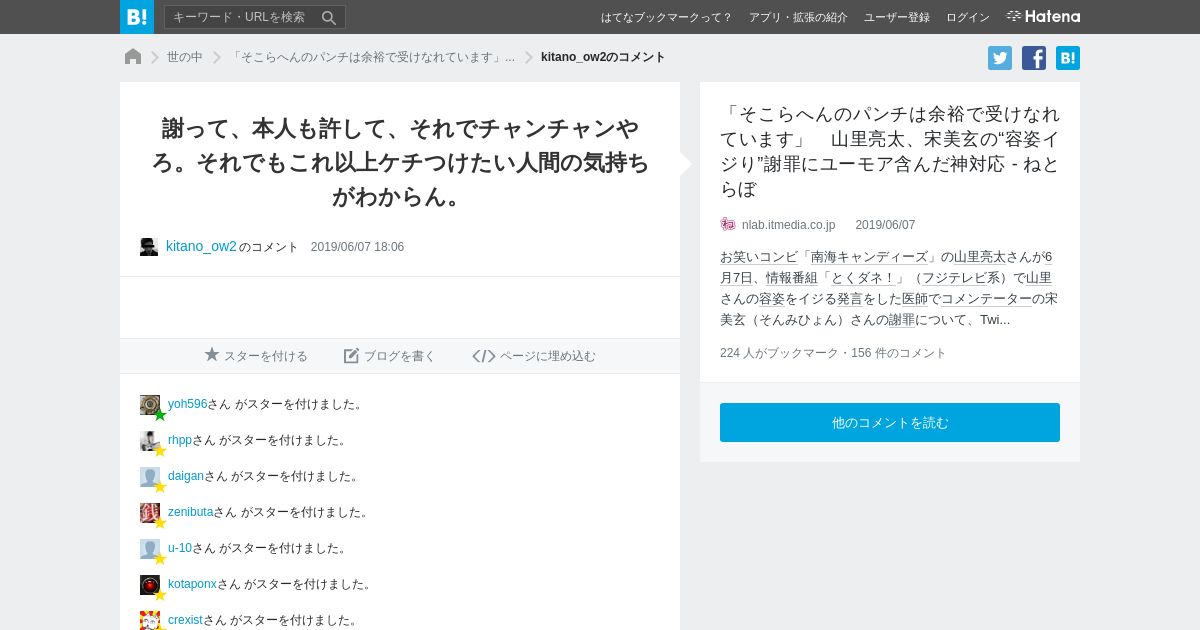Click ページに埋め込む button
This screenshot has width=1200, height=630.
pyautogui.click(x=534, y=356)
